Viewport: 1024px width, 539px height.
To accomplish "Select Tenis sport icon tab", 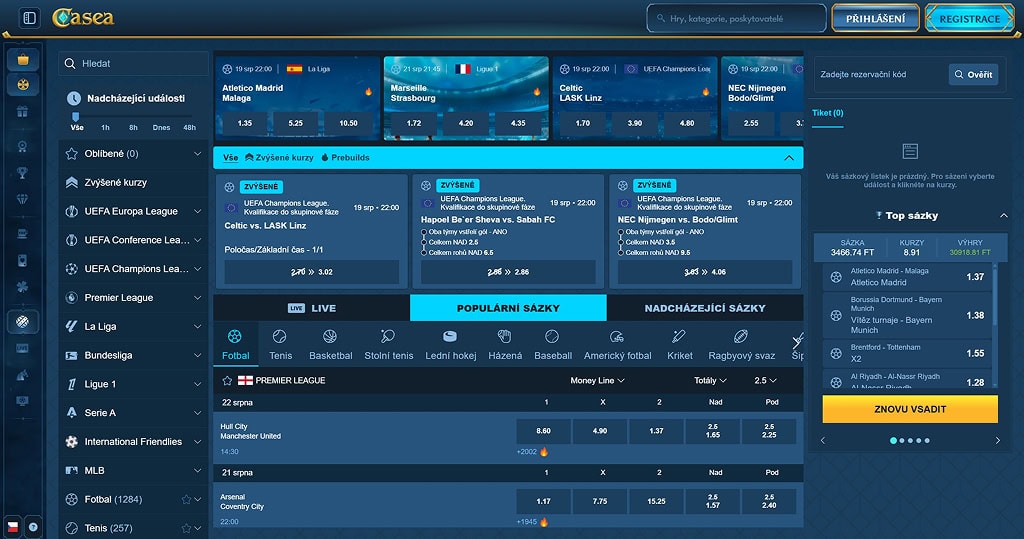I will pyautogui.click(x=280, y=344).
